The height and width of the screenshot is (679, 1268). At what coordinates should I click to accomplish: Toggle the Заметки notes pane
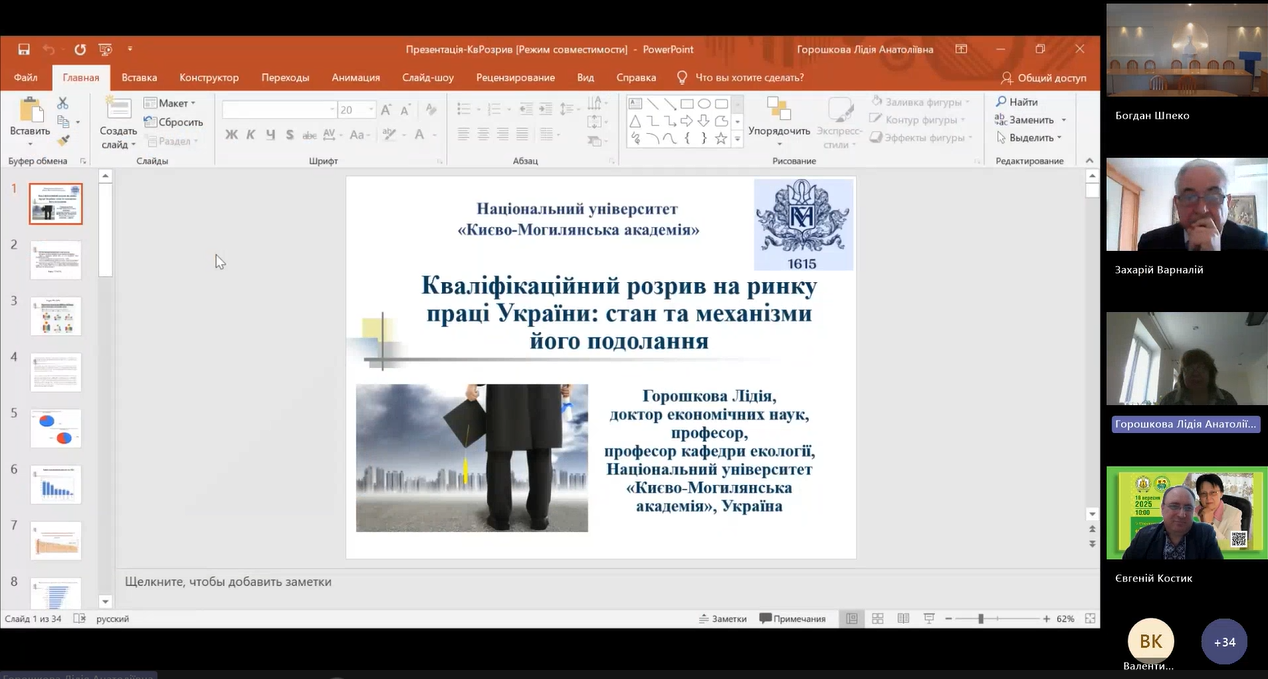pyautogui.click(x=722, y=619)
